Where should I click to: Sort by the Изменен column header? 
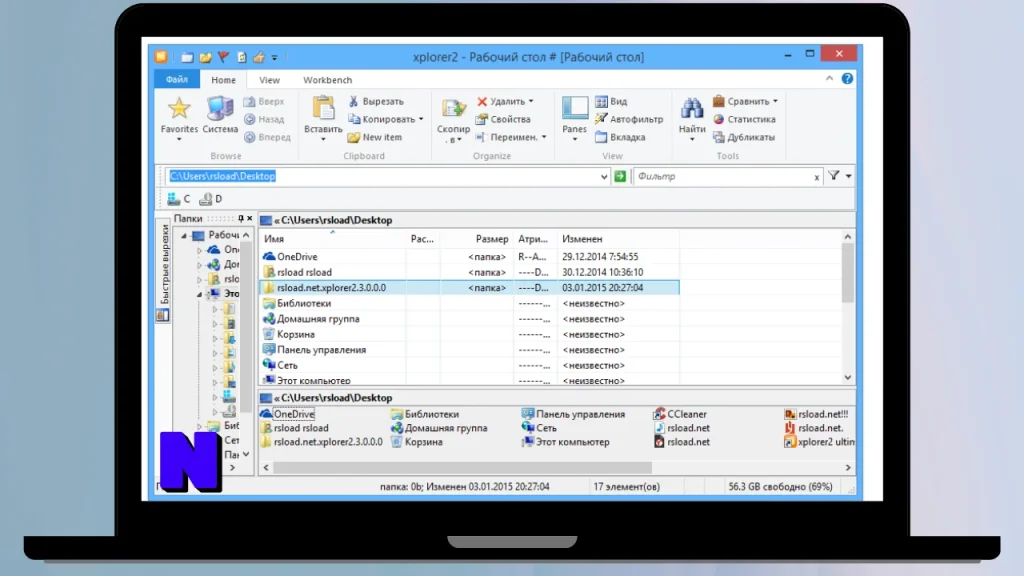(x=618, y=239)
